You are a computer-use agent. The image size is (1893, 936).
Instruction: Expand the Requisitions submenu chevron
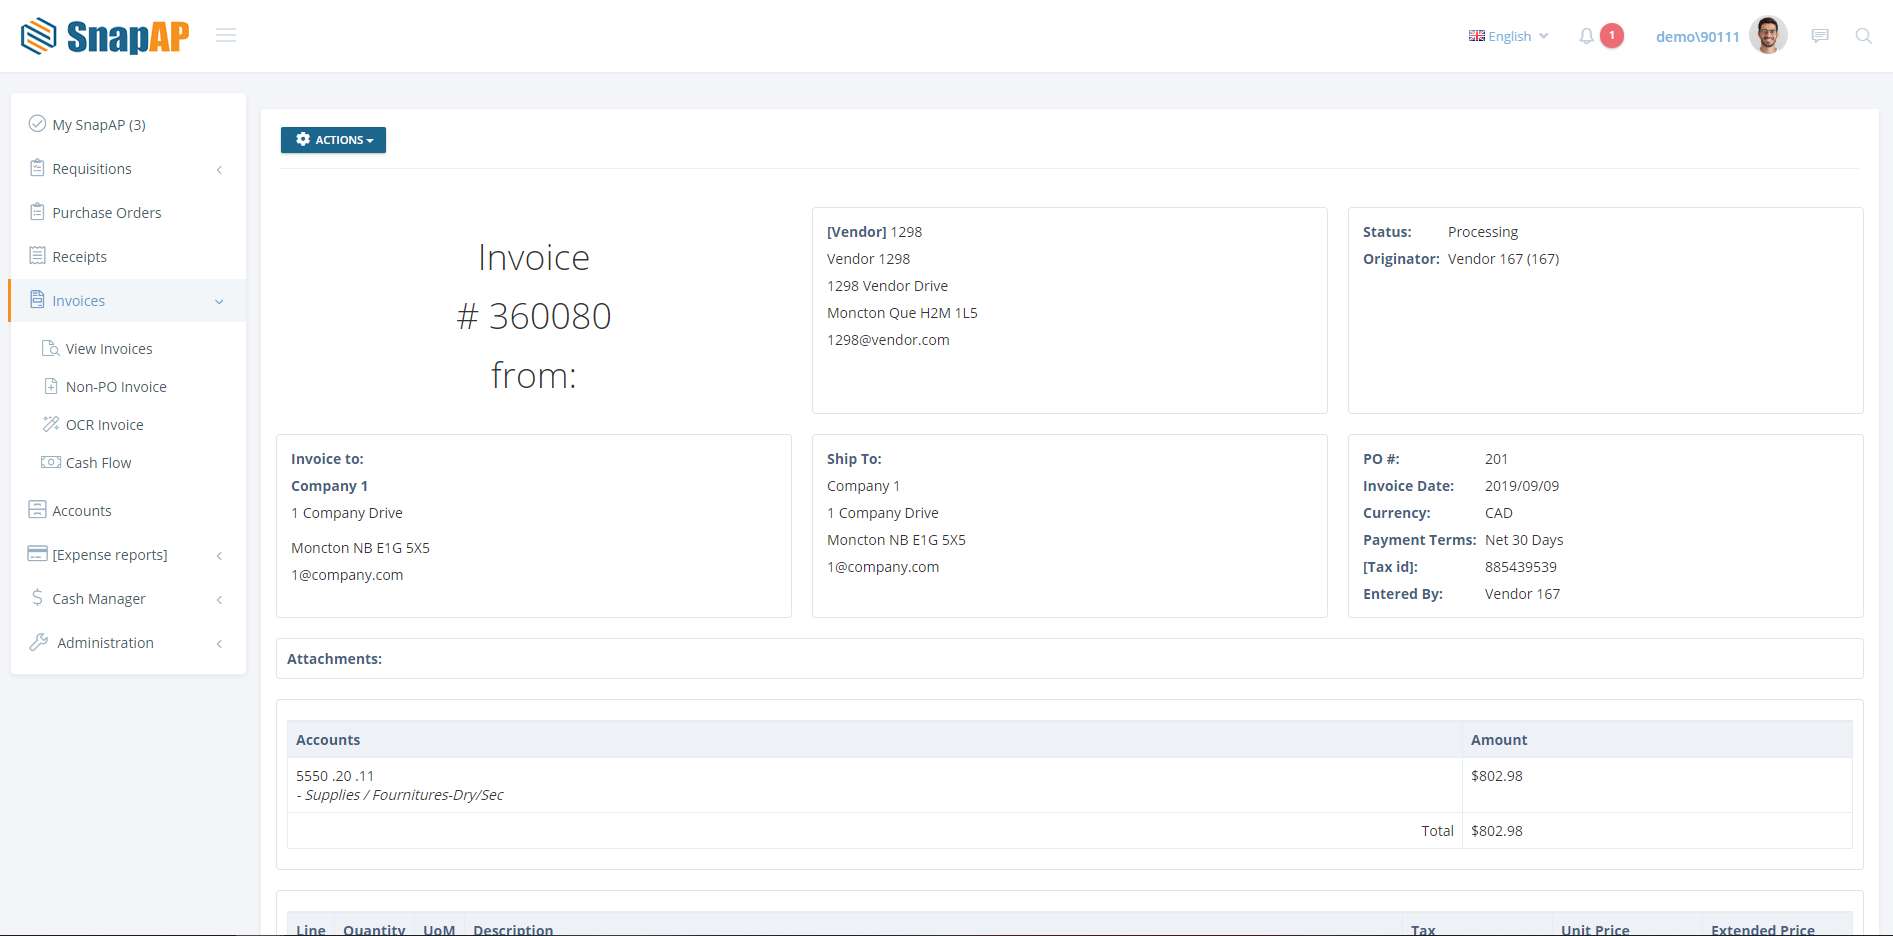tap(220, 170)
